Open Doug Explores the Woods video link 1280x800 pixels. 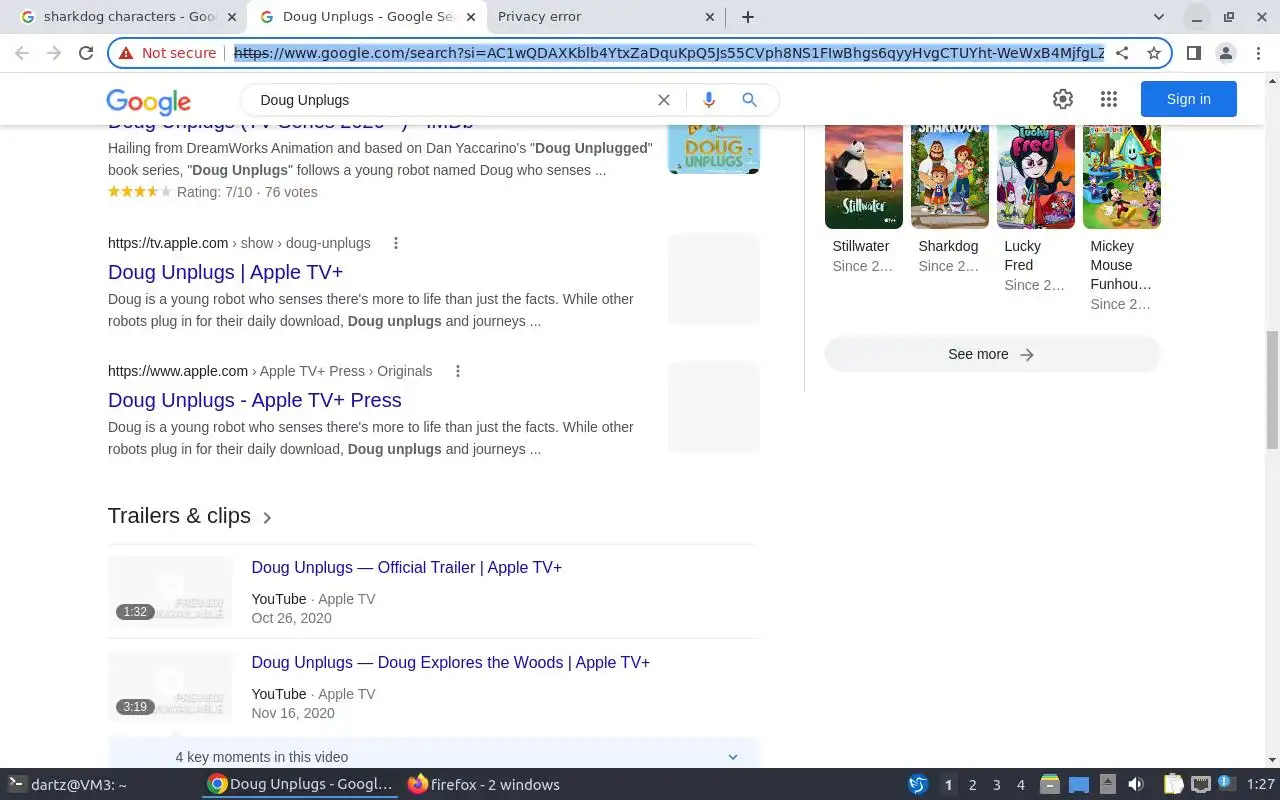[x=450, y=662]
